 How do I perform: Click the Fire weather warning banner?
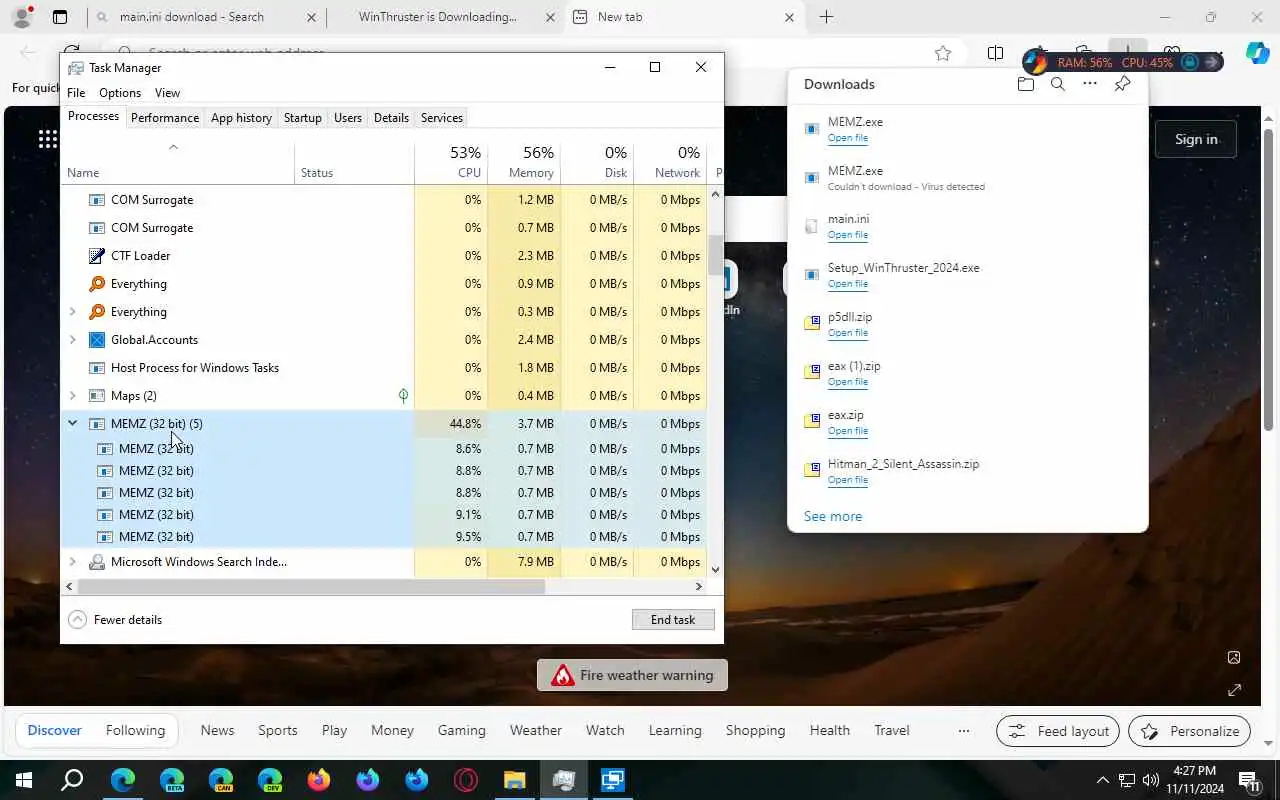coord(632,675)
